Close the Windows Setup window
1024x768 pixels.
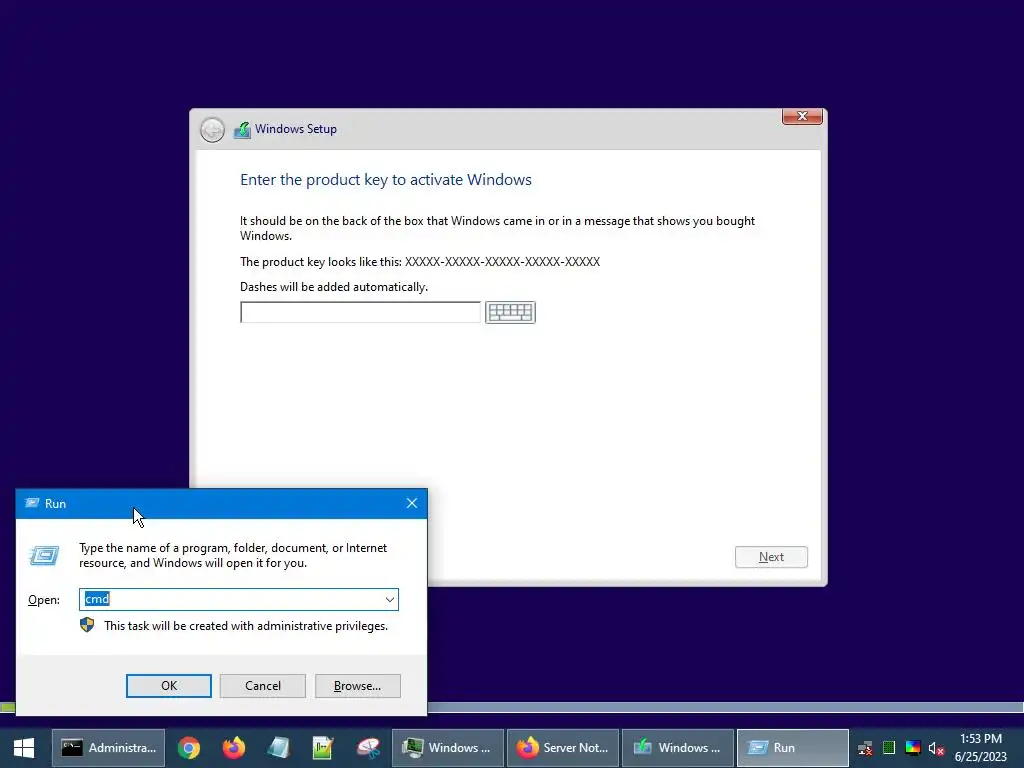pyautogui.click(x=802, y=116)
